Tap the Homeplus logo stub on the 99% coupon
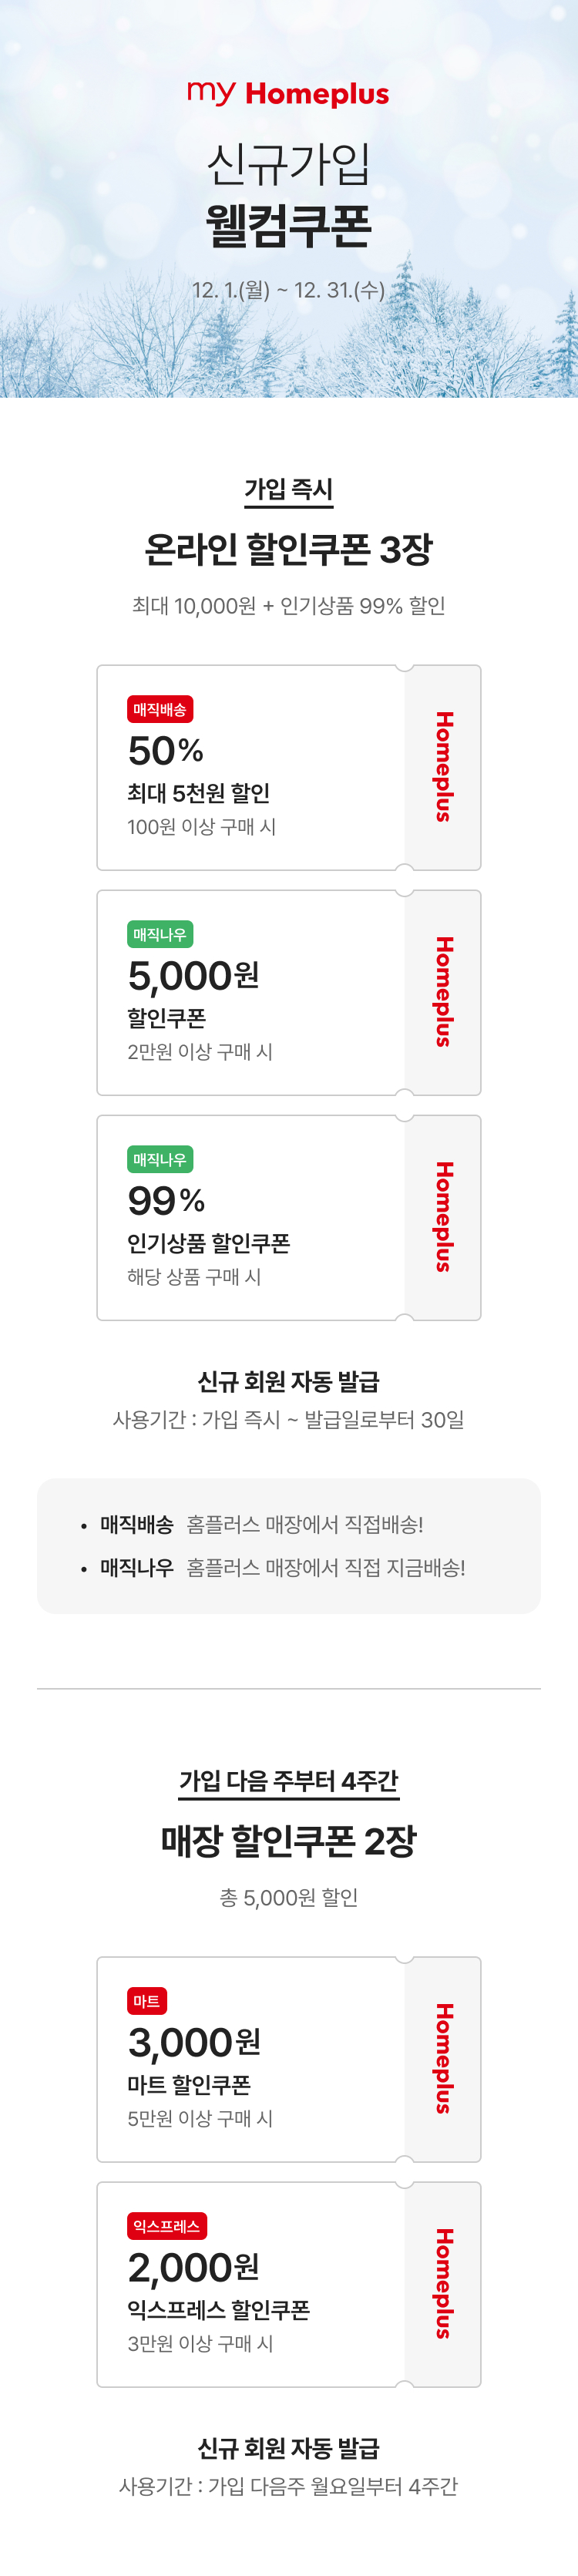The height and width of the screenshot is (2576, 578). point(443,1217)
